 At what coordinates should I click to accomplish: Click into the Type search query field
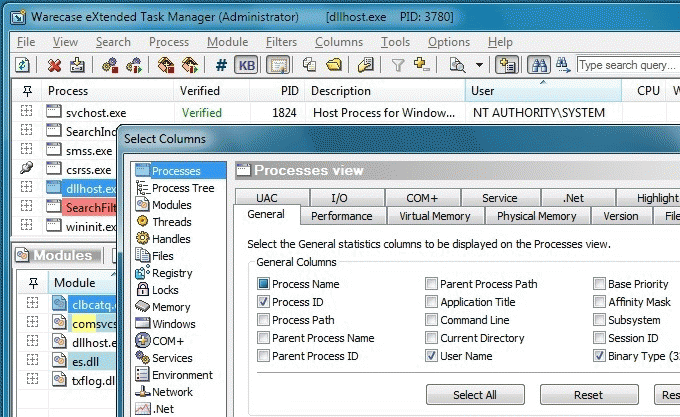click(x=628, y=65)
